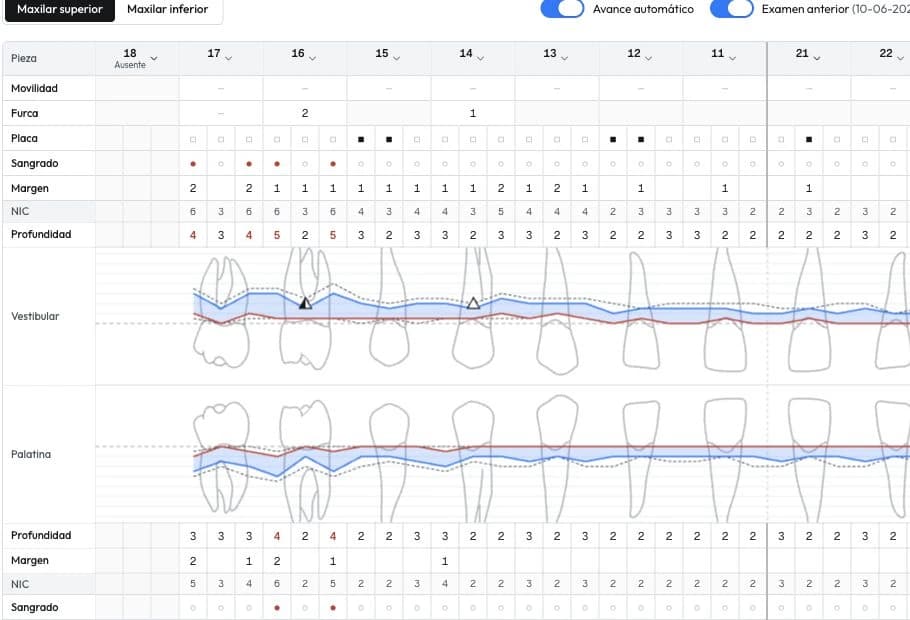The image size is (910, 620).
Task: Select the Furca value 1 for tooth 14
Action: tap(473, 113)
